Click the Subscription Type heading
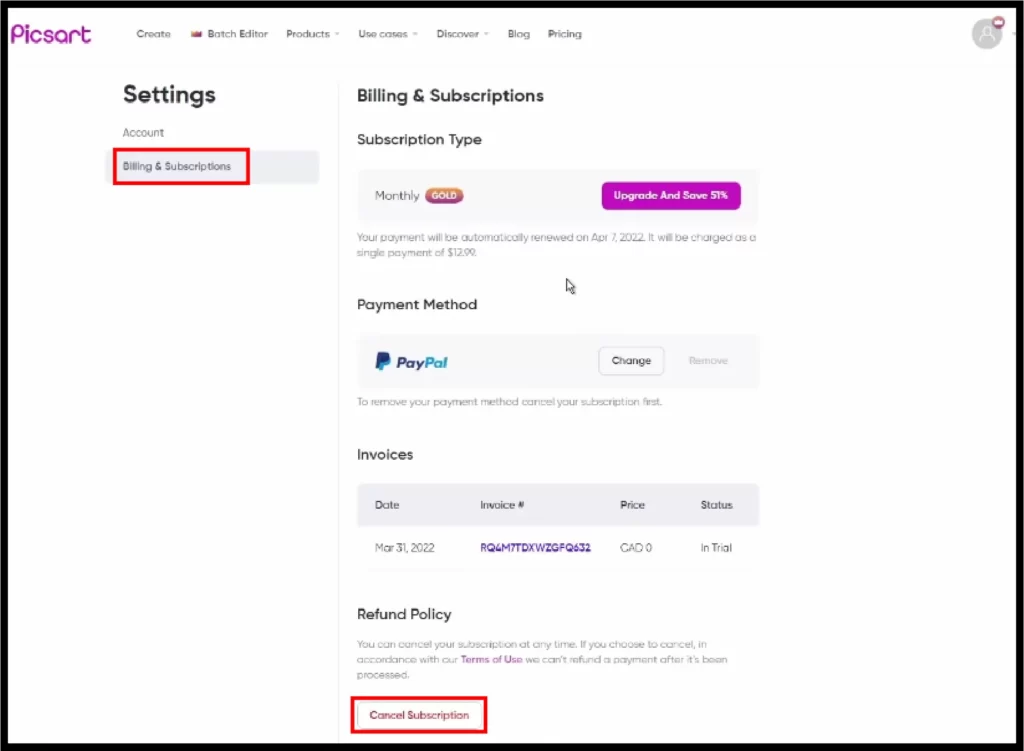 419,140
